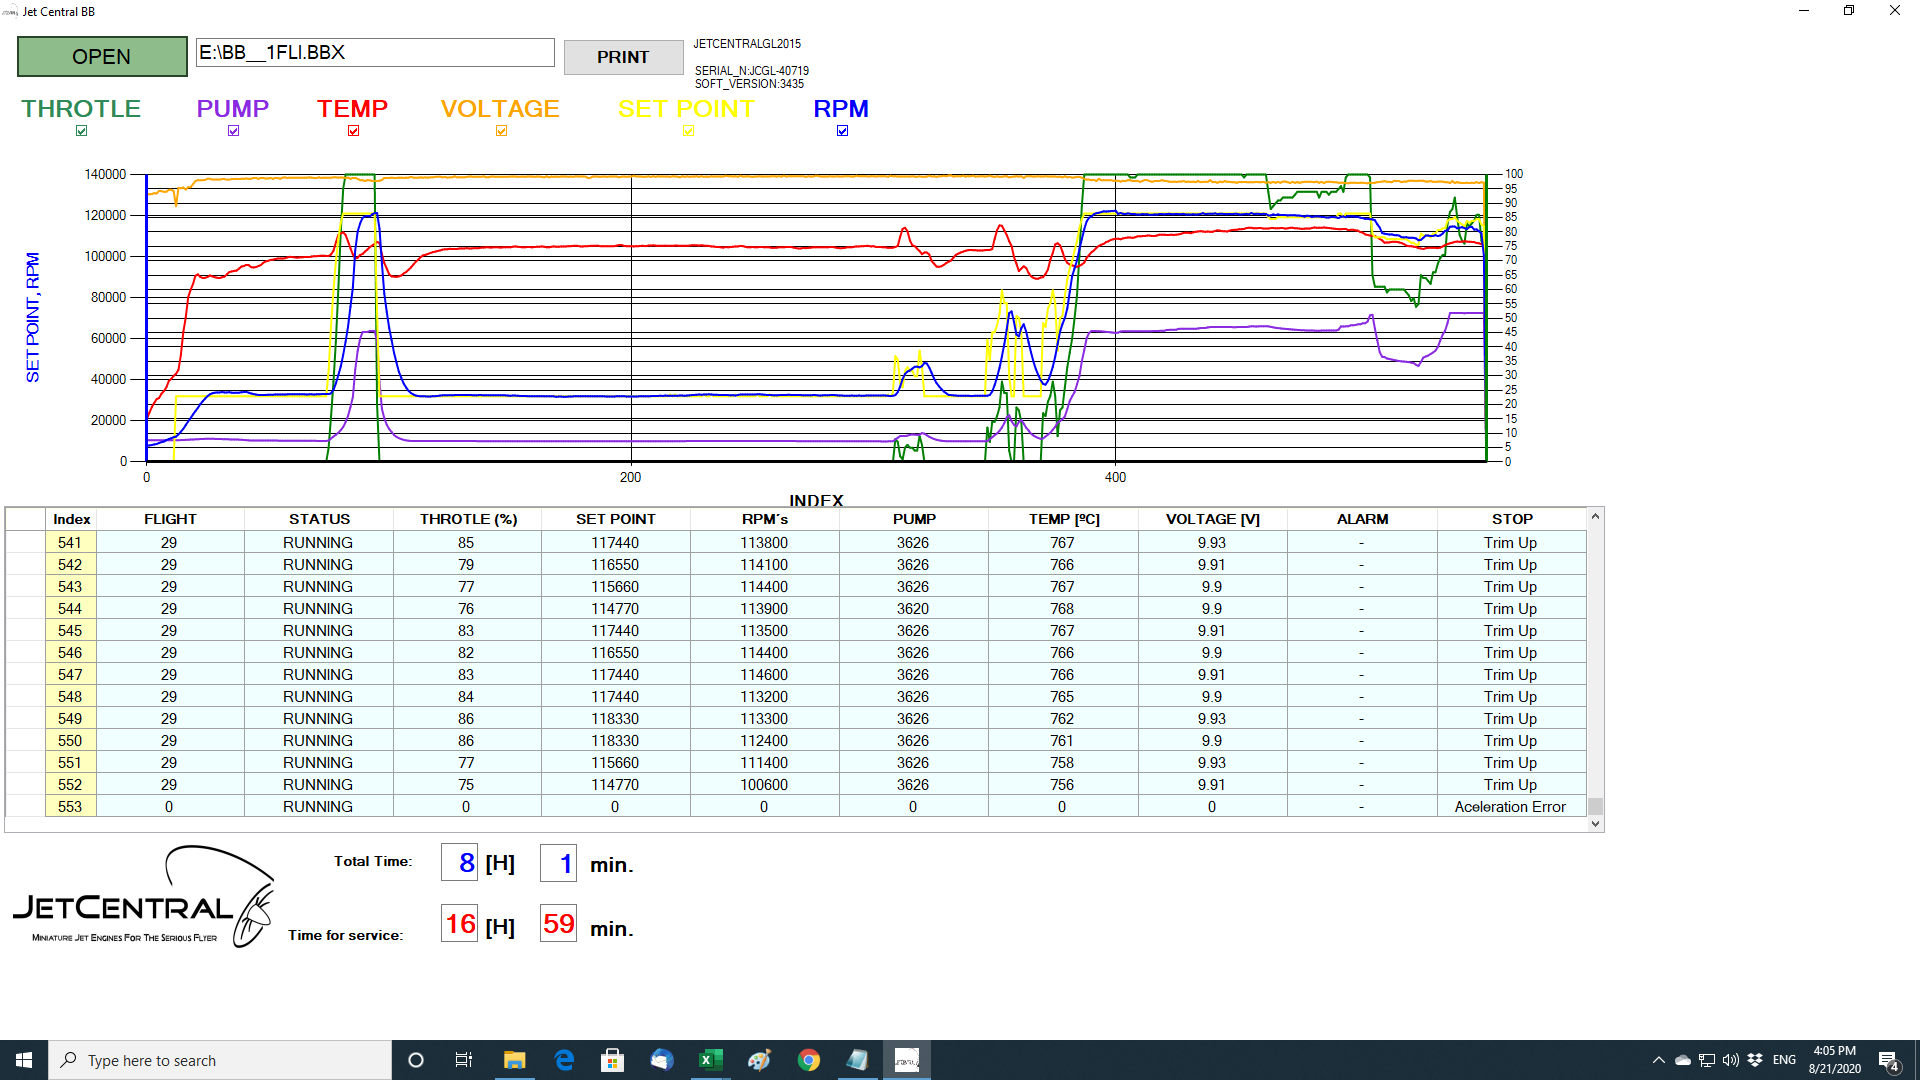Uncheck the THROTLE series checkbox
Image resolution: width=1920 pixels, height=1080 pixels.
tap(82, 131)
